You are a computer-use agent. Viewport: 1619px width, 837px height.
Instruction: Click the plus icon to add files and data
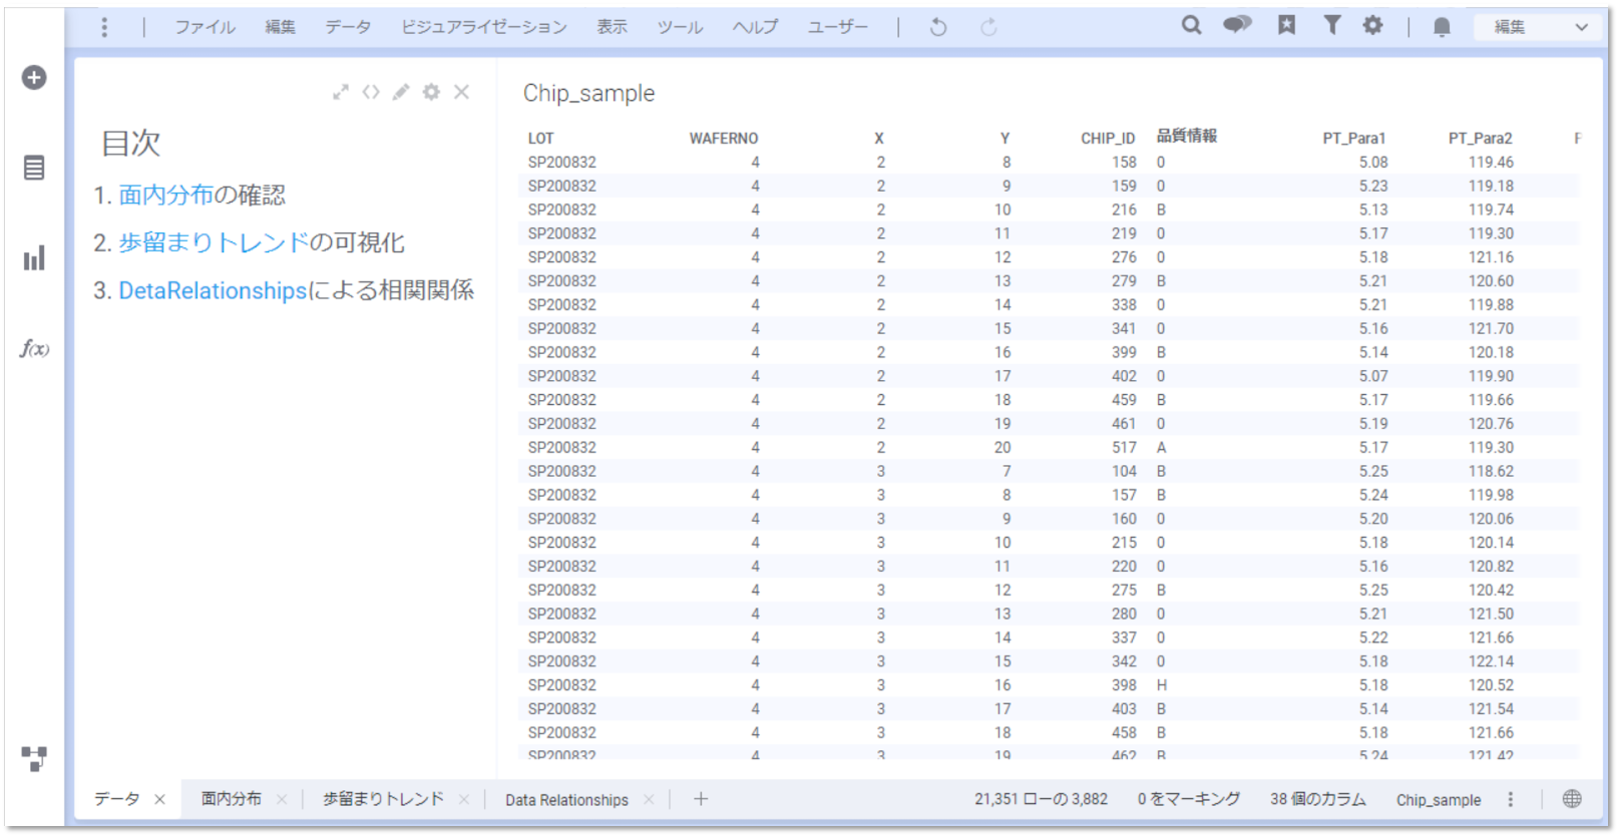[x=34, y=77]
